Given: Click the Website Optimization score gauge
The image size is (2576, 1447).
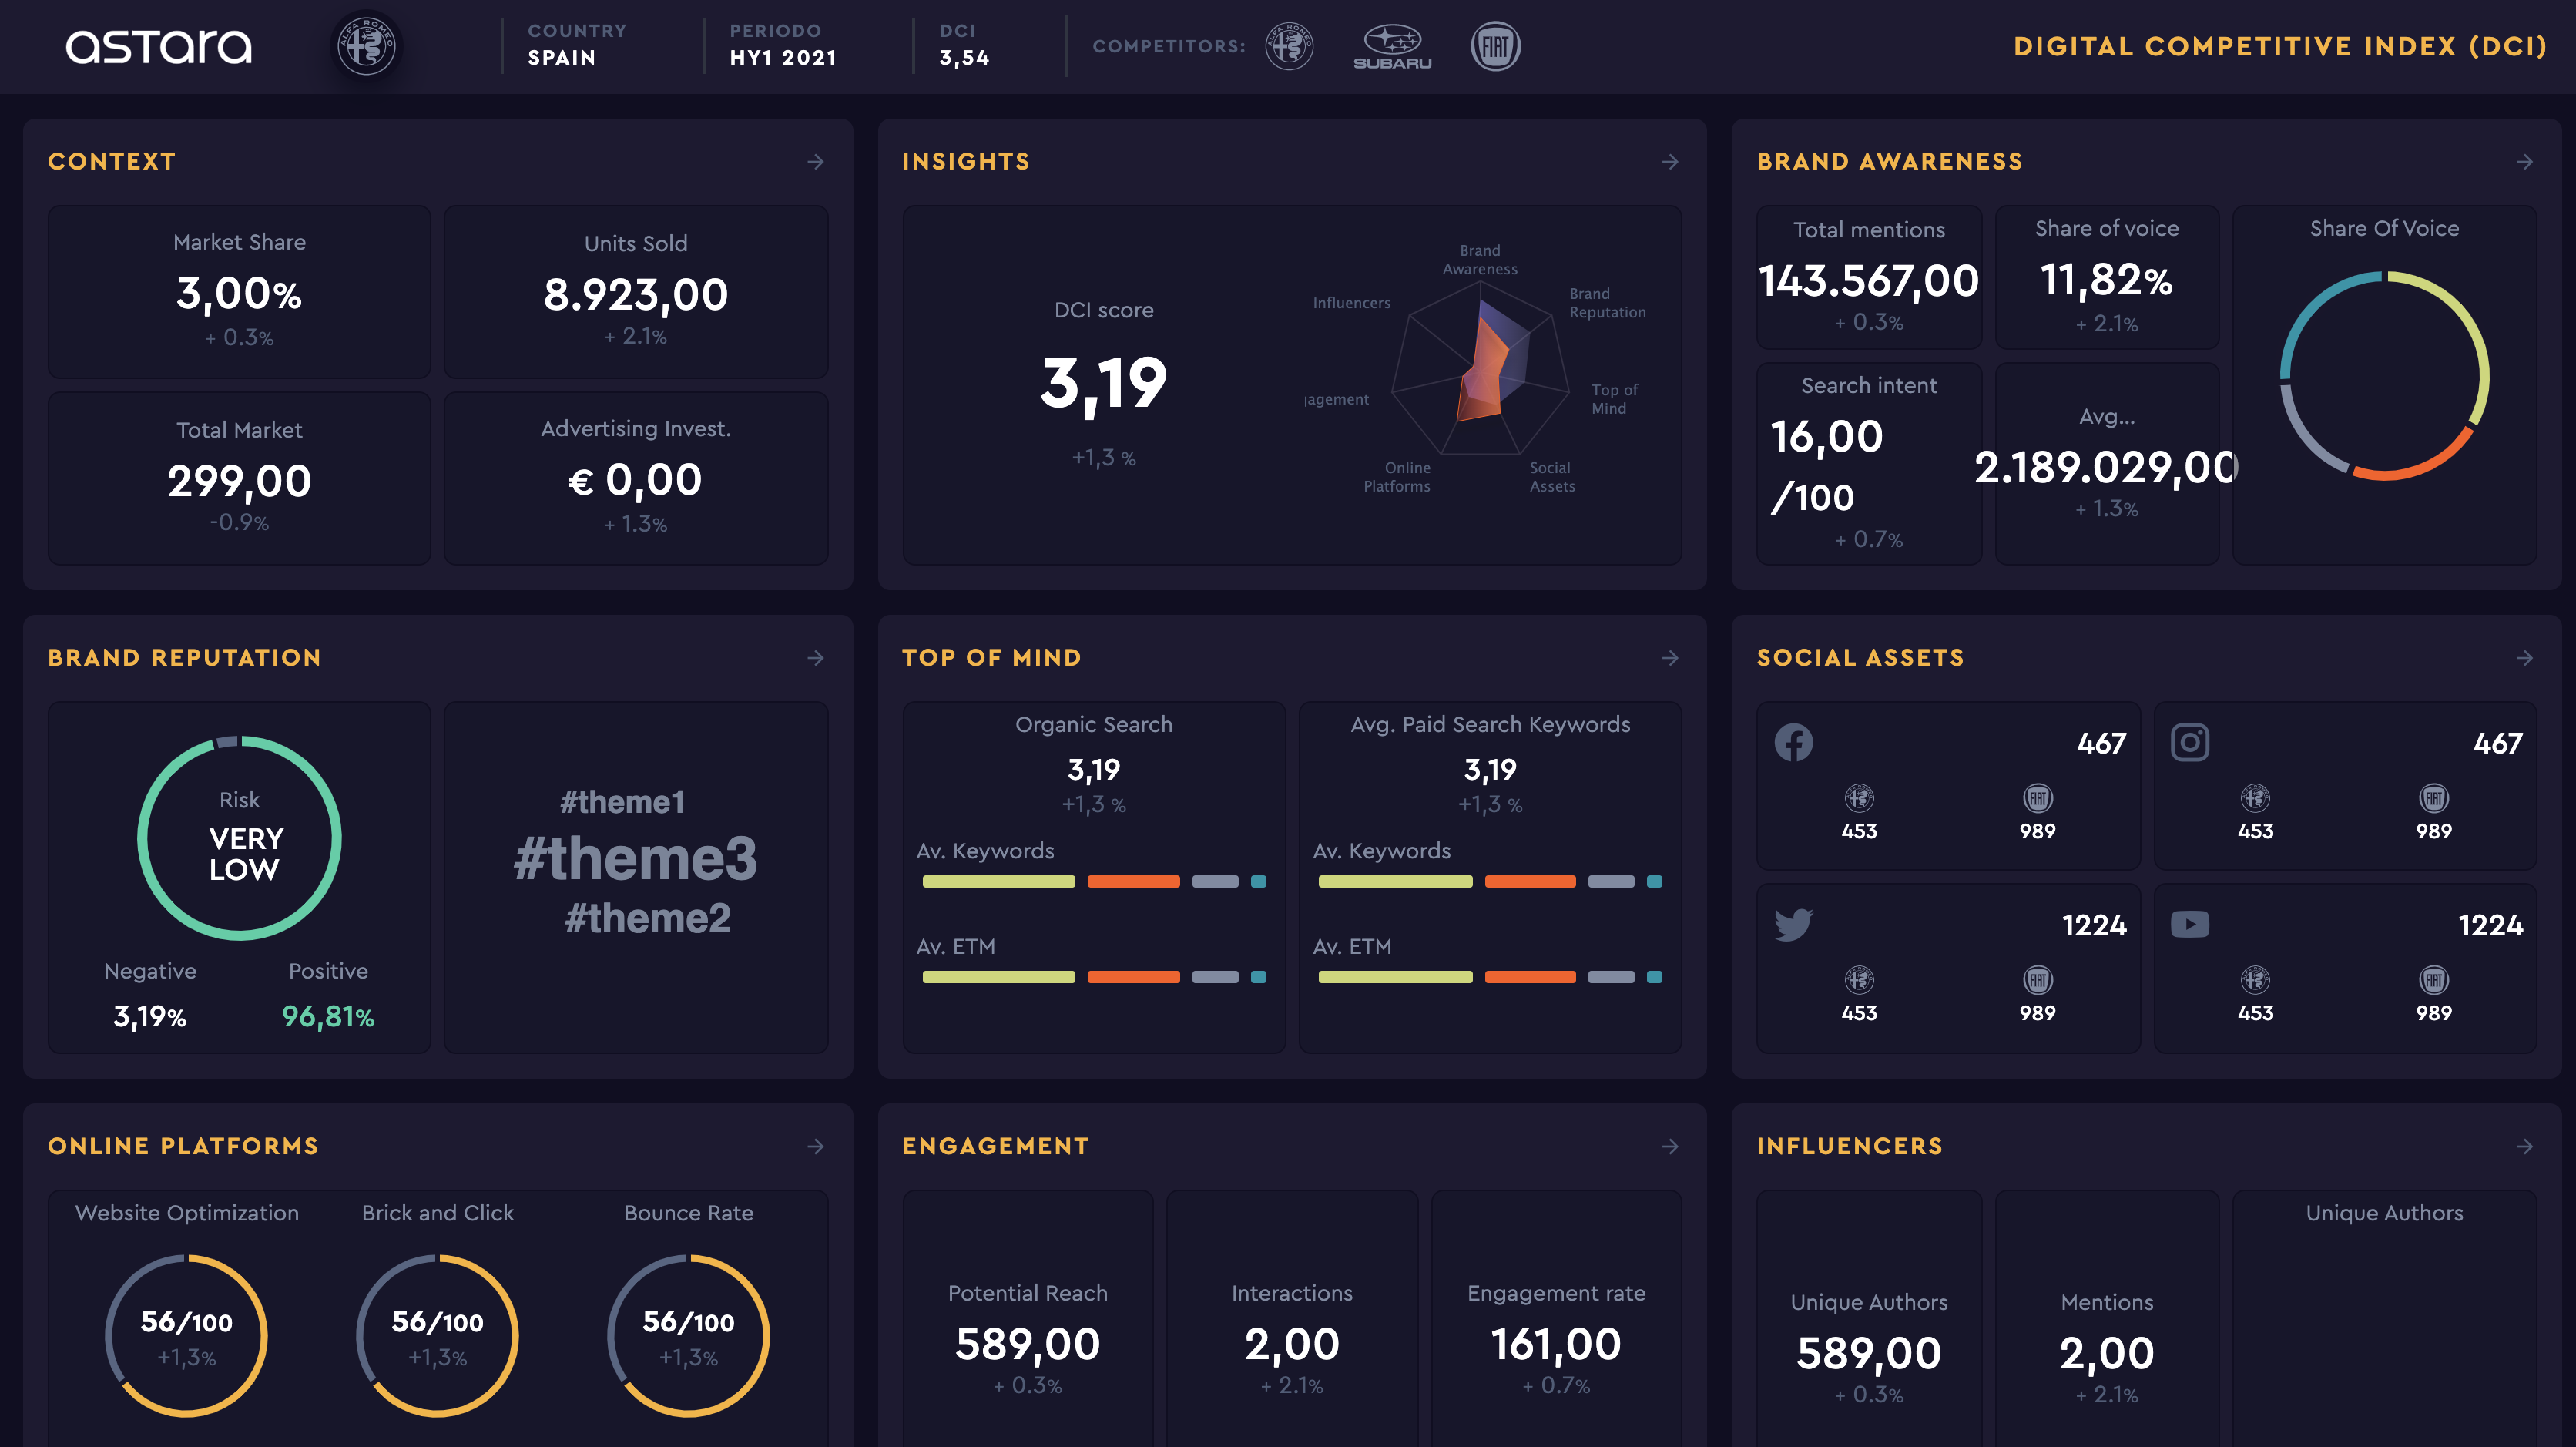Looking at the screenshot, I should click(186, 1335).
